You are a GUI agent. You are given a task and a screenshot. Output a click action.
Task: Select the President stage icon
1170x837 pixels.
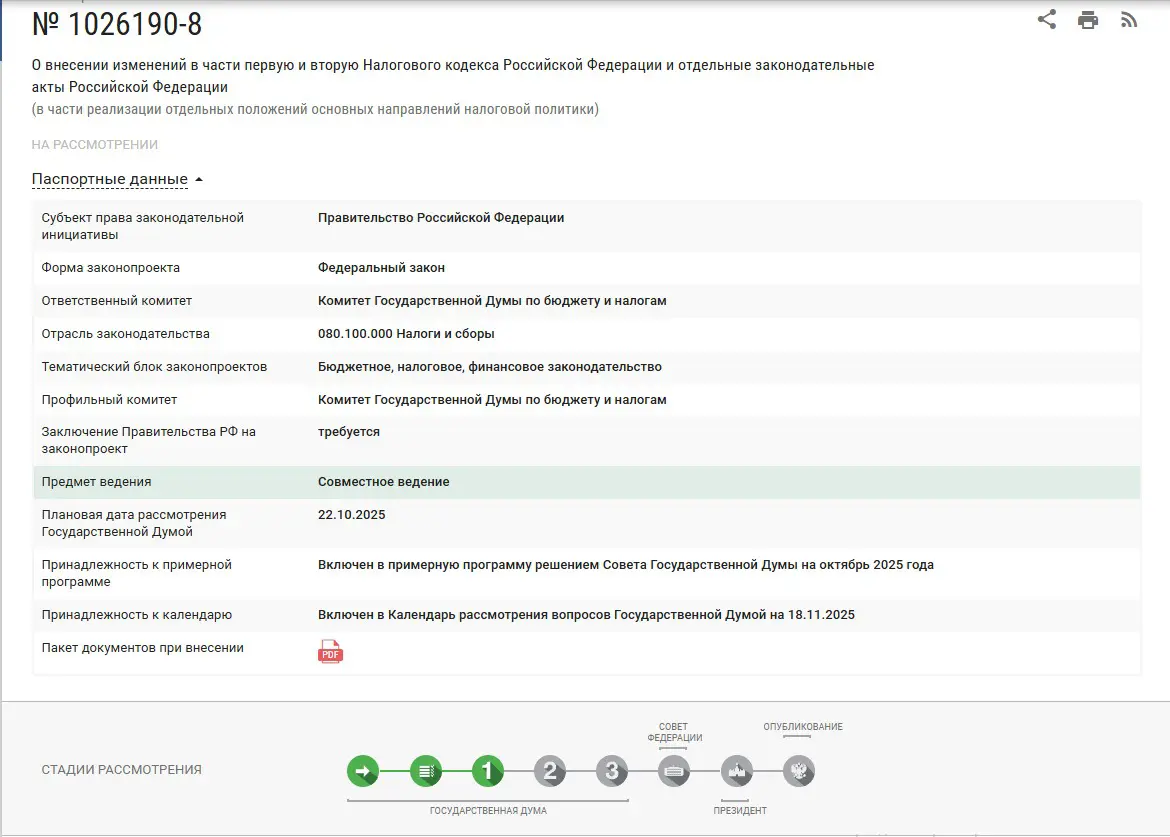pyautogui.click(x=736, y=771)
